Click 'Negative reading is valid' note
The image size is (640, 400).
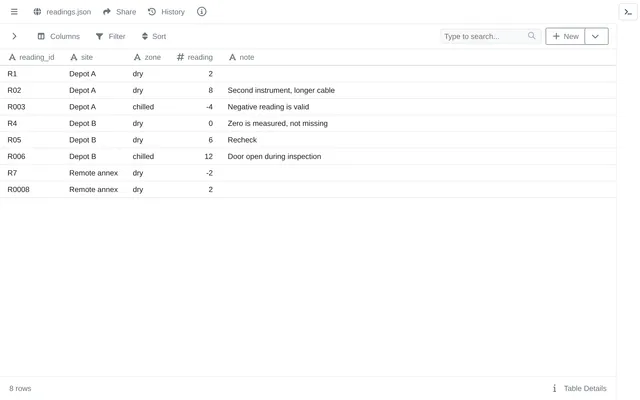click(x=268, y=107)
